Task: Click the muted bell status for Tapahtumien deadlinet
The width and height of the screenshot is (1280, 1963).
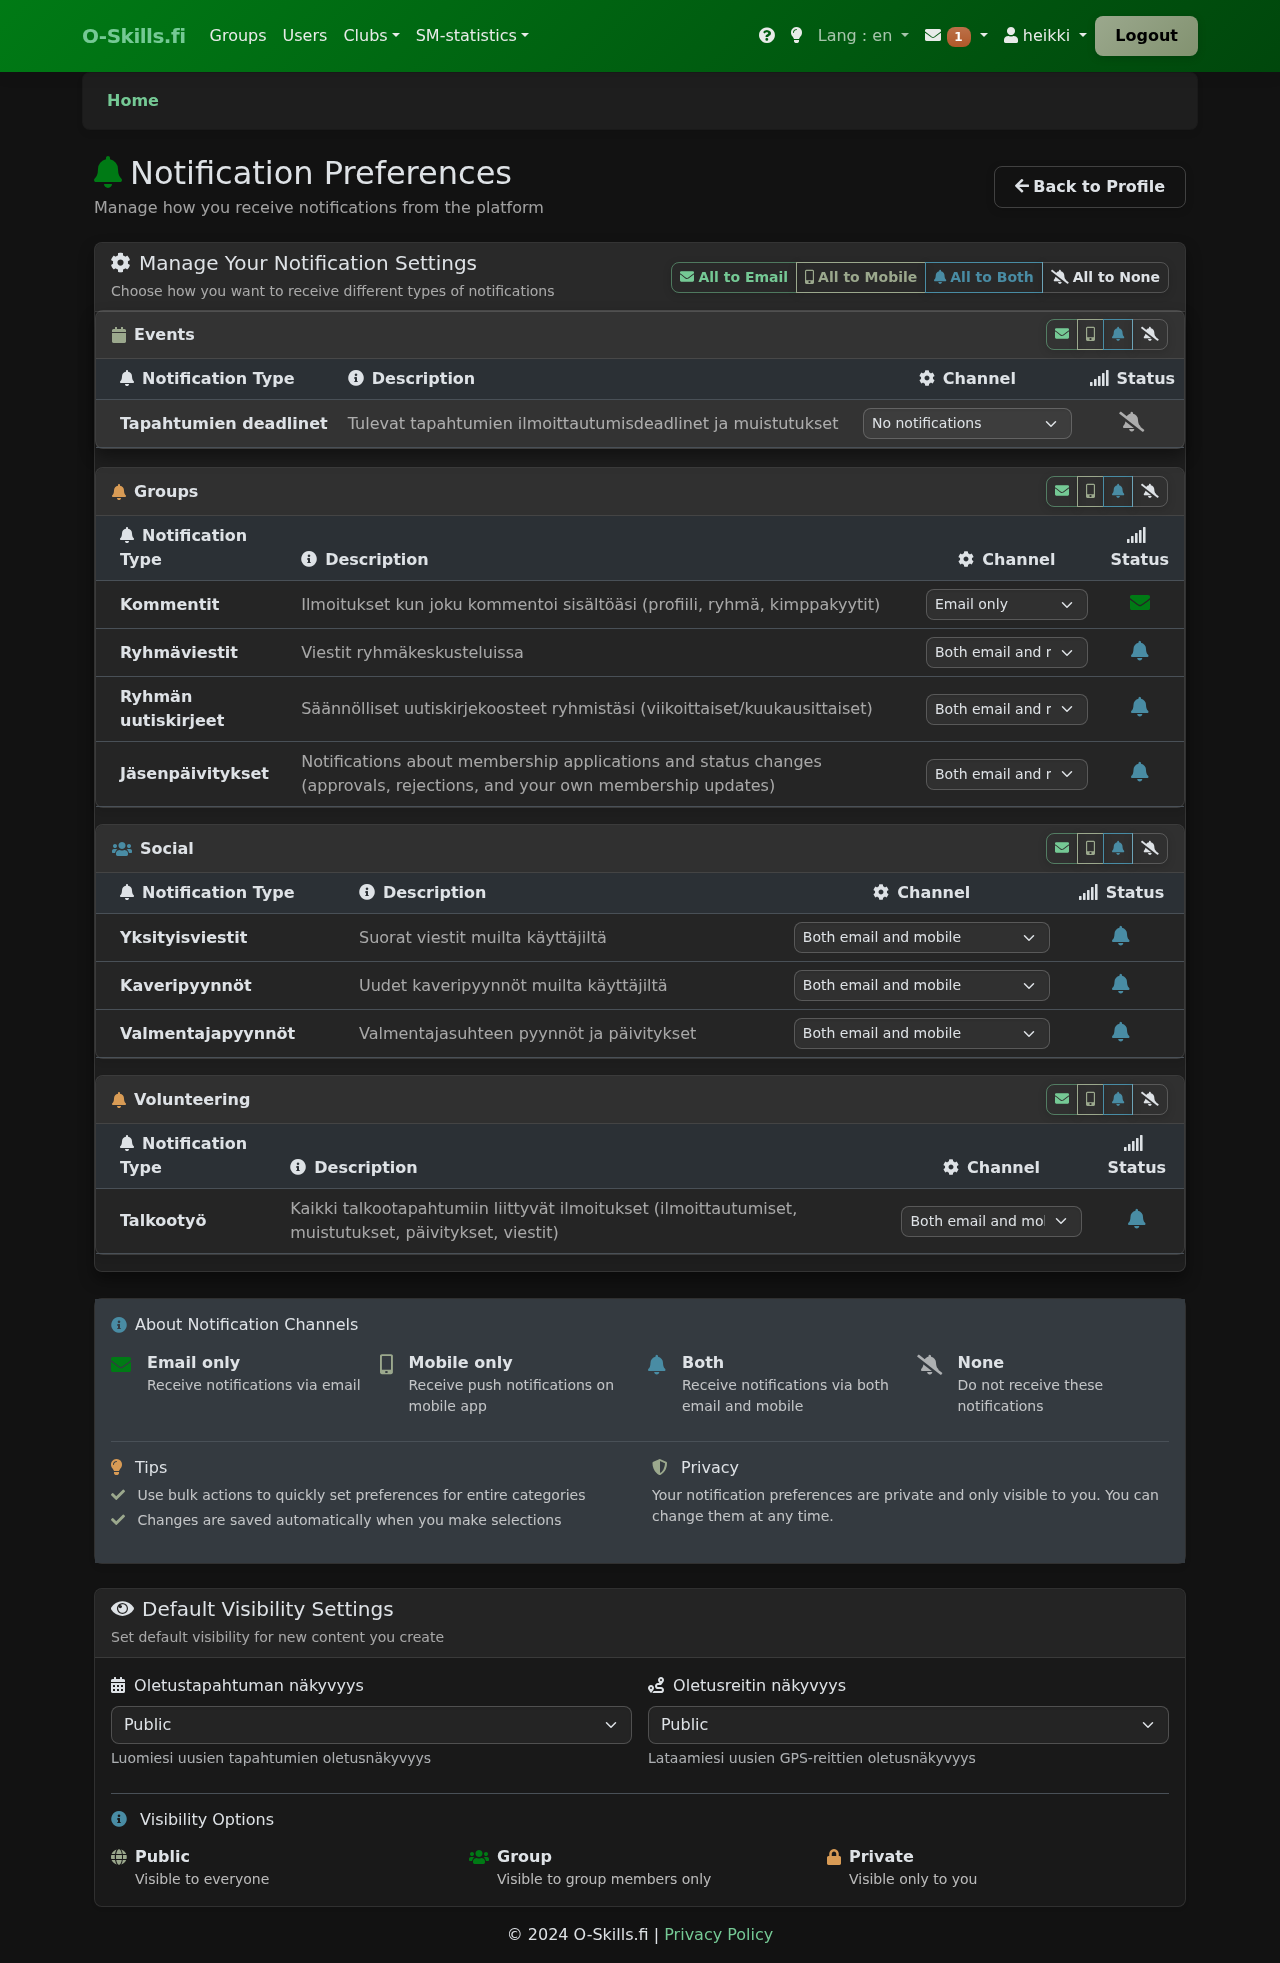Action: point(1132,422)
